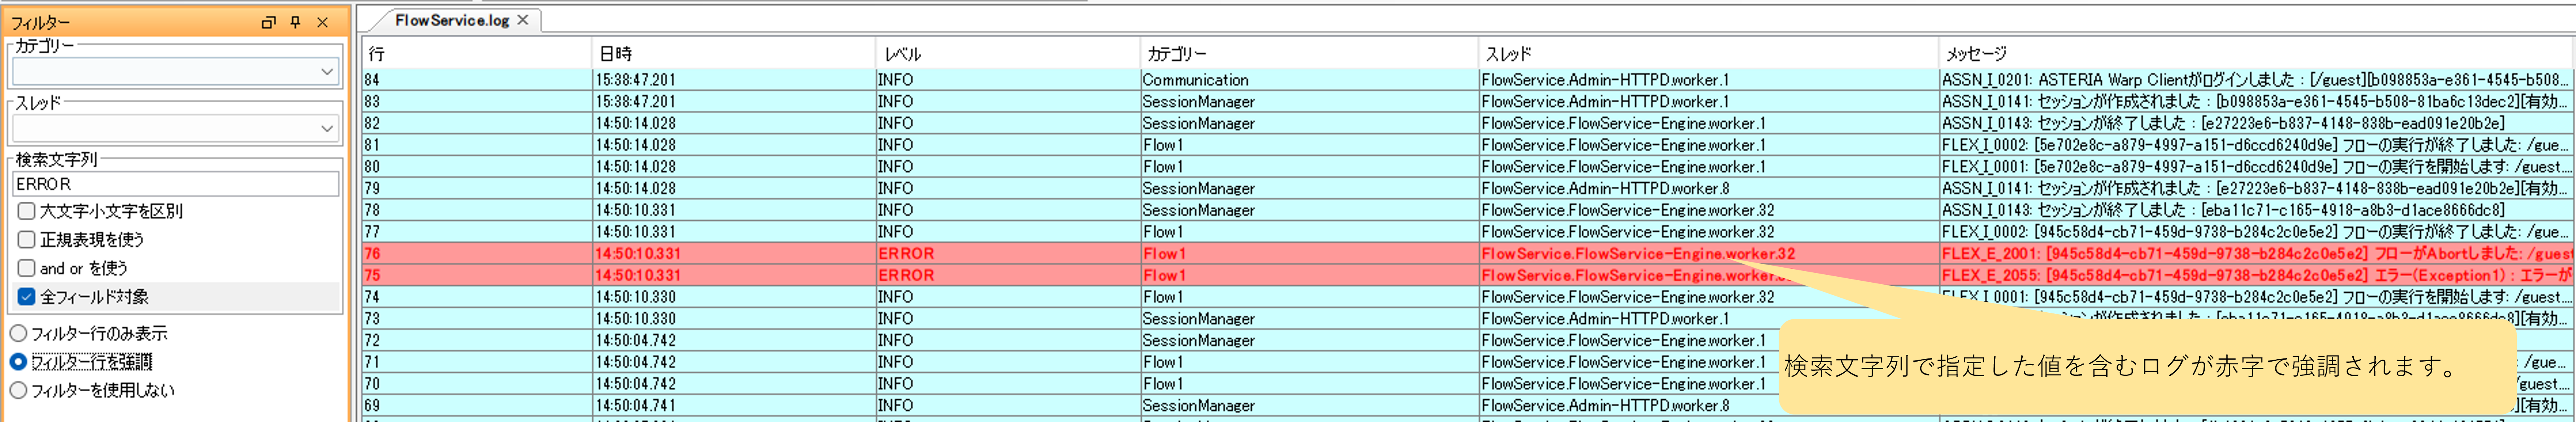Close the フィルター panel

click(322, 22)
